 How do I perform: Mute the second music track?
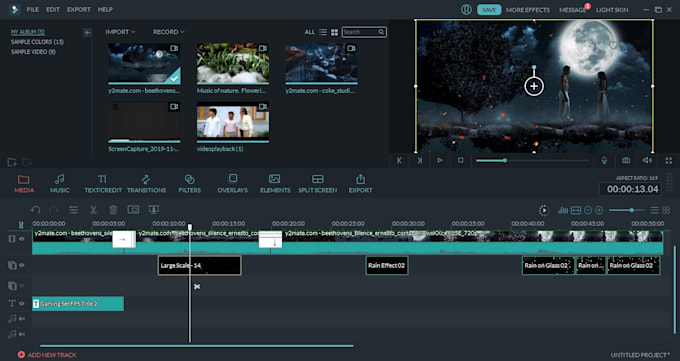click(x=22, y=334)
